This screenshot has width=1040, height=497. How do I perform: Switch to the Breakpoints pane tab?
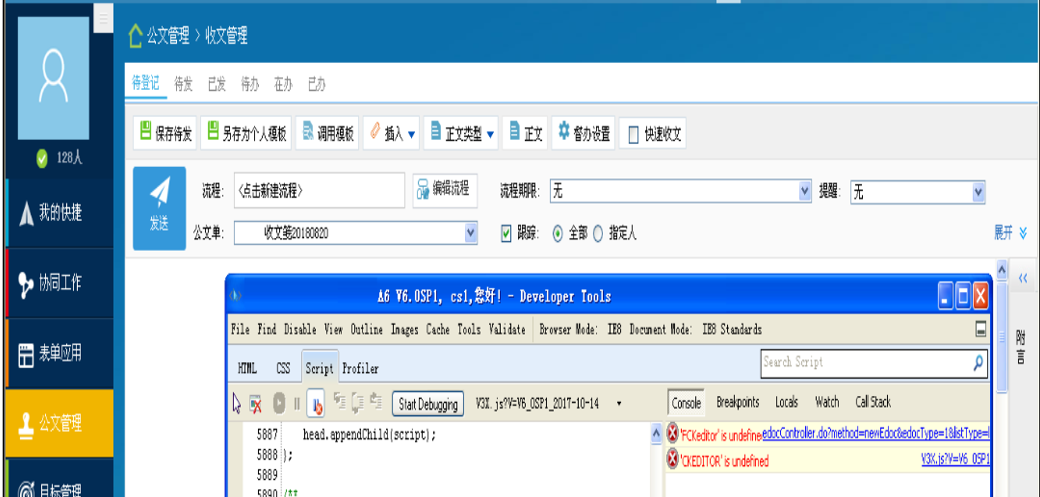(x=737, y=402)
